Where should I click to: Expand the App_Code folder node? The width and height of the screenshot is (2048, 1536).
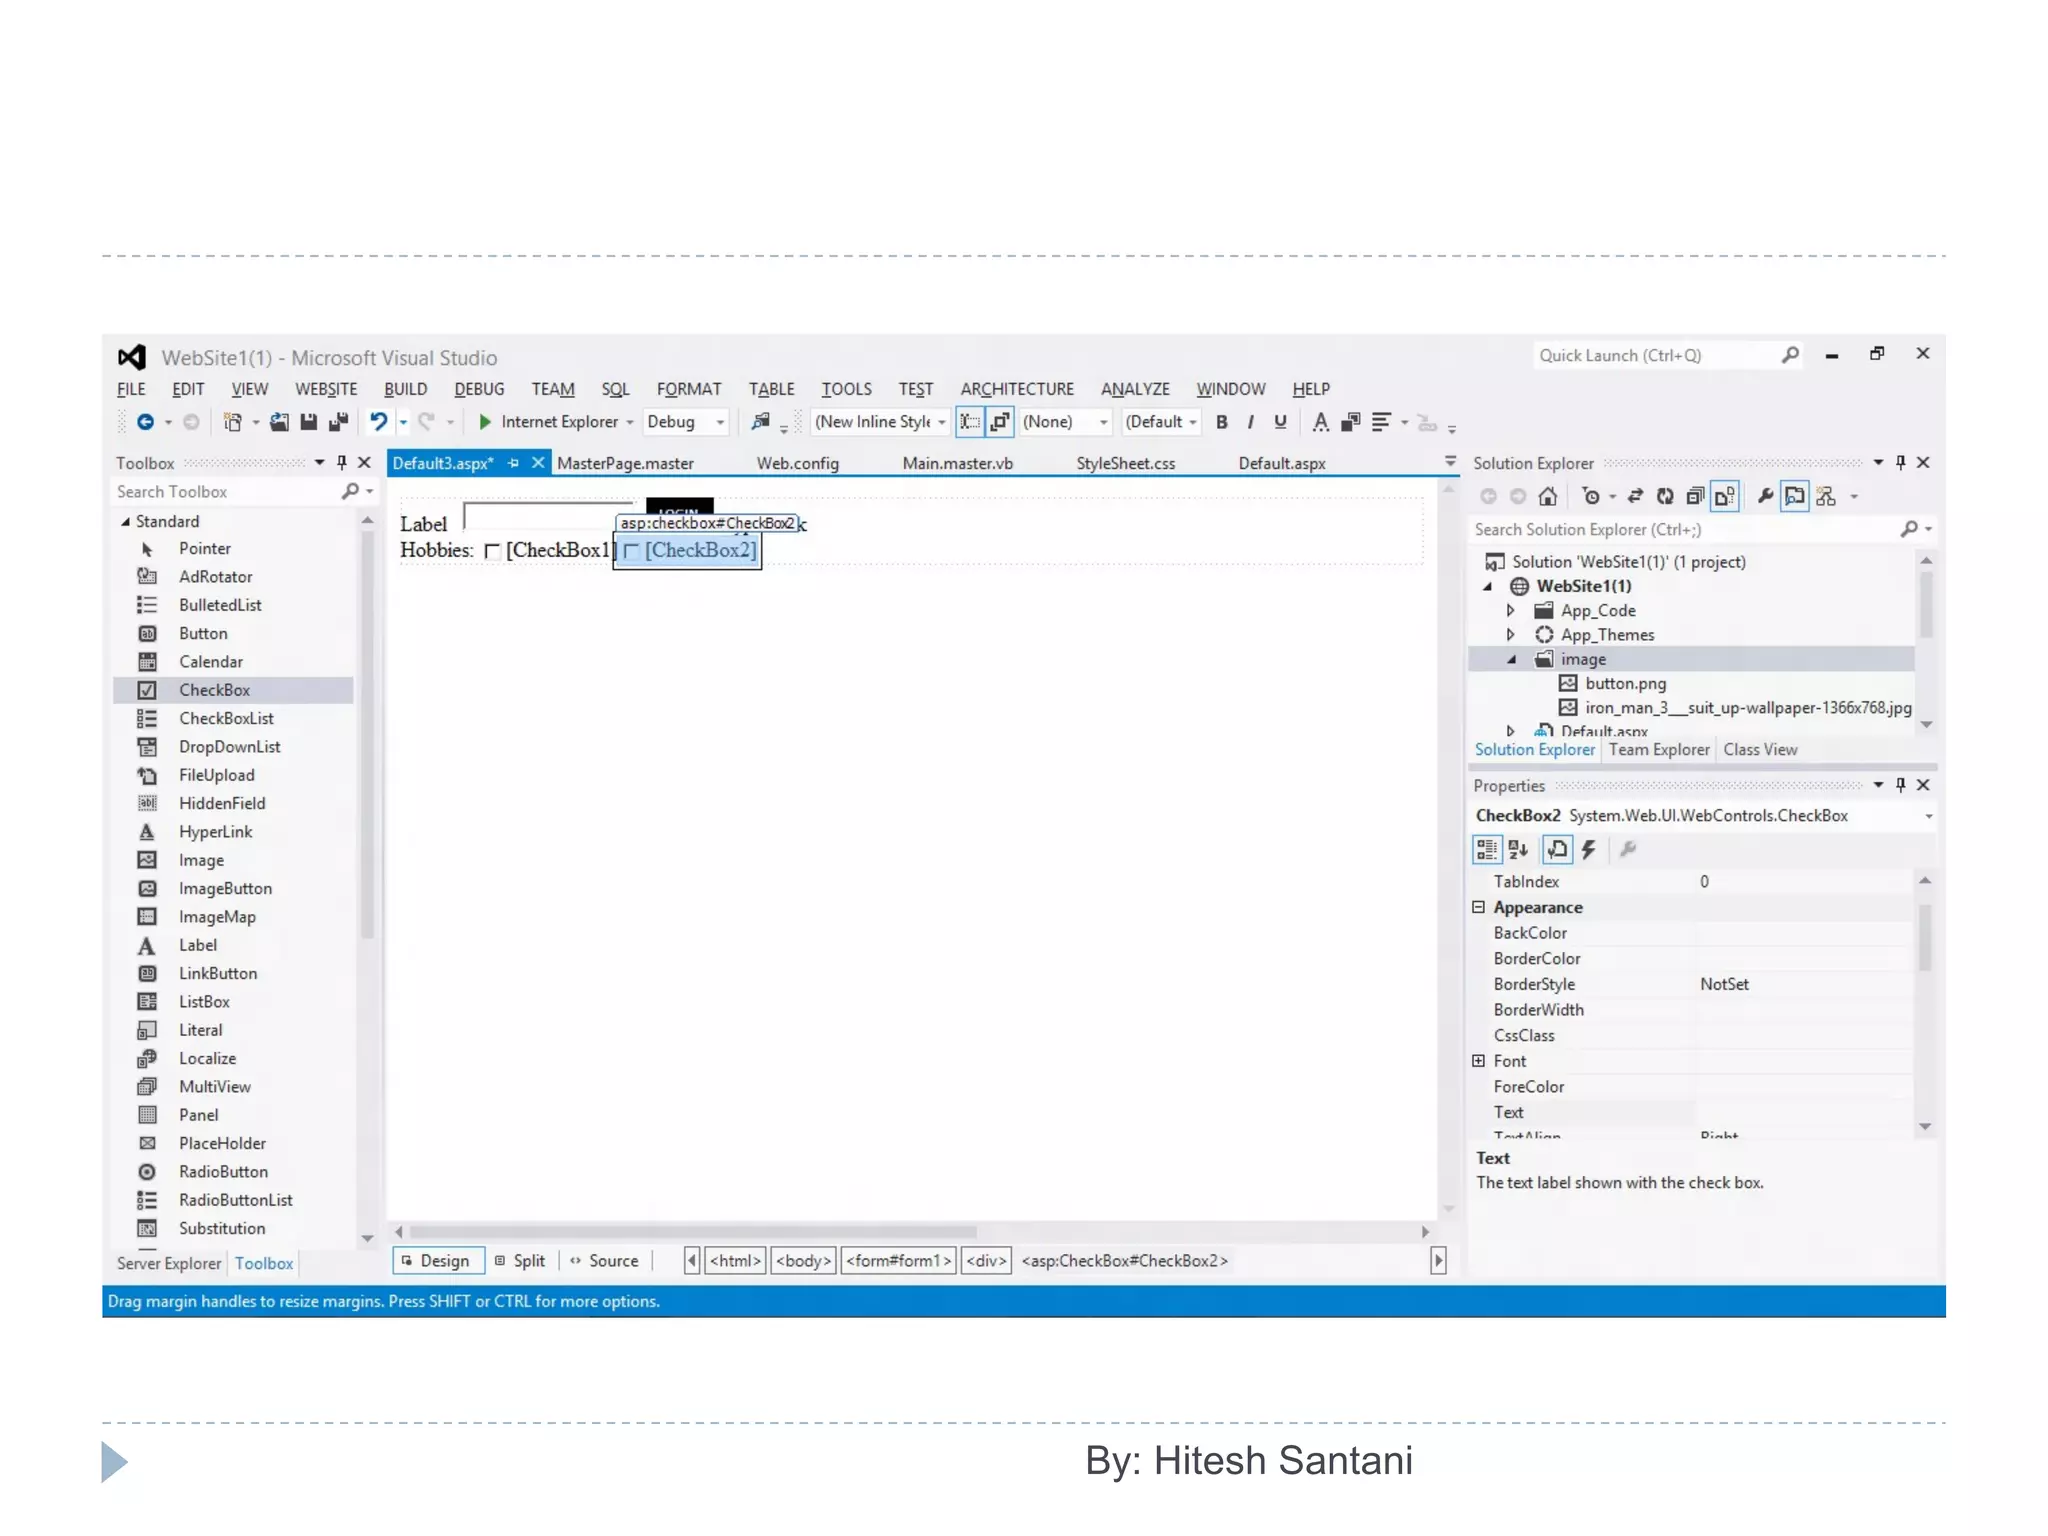pyautogui.click(x=1510, y=611)
